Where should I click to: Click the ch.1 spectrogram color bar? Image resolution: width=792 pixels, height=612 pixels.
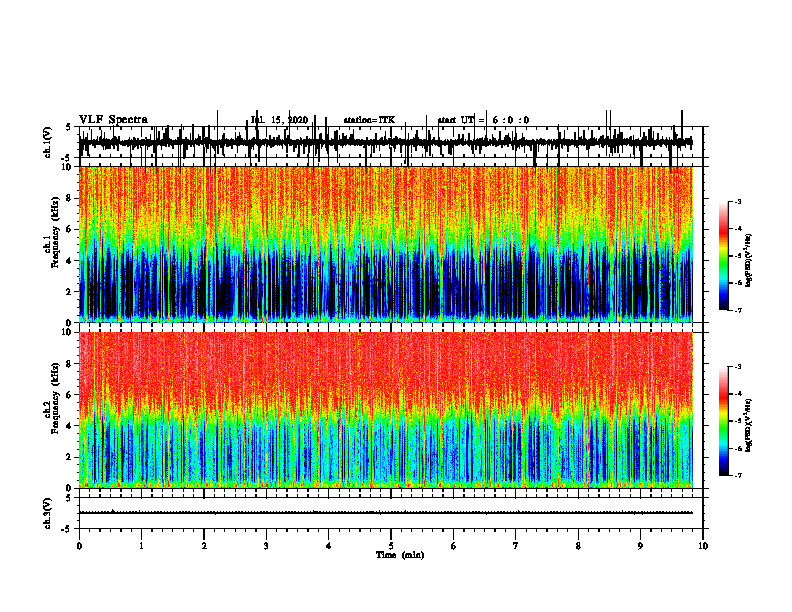click(x=723, y=256)
